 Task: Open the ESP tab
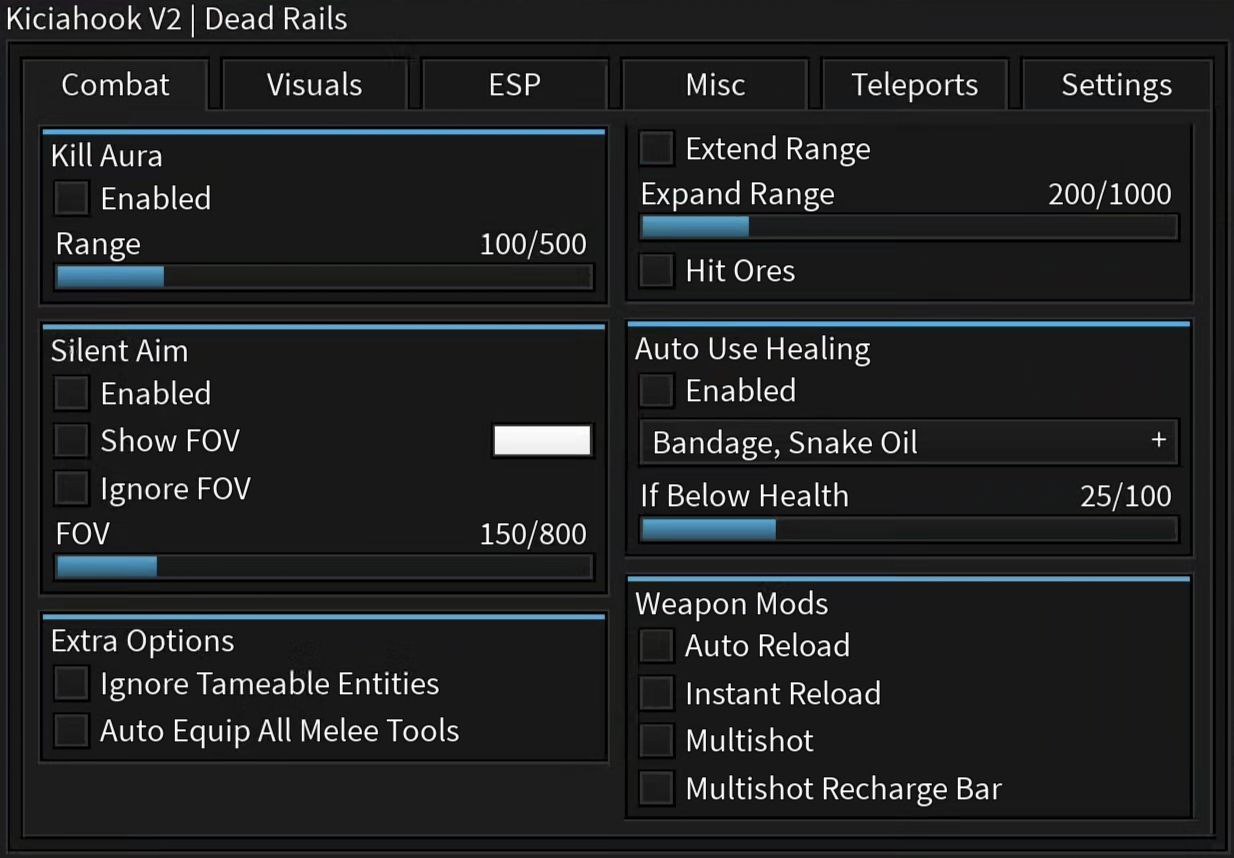tap(514, 85)
